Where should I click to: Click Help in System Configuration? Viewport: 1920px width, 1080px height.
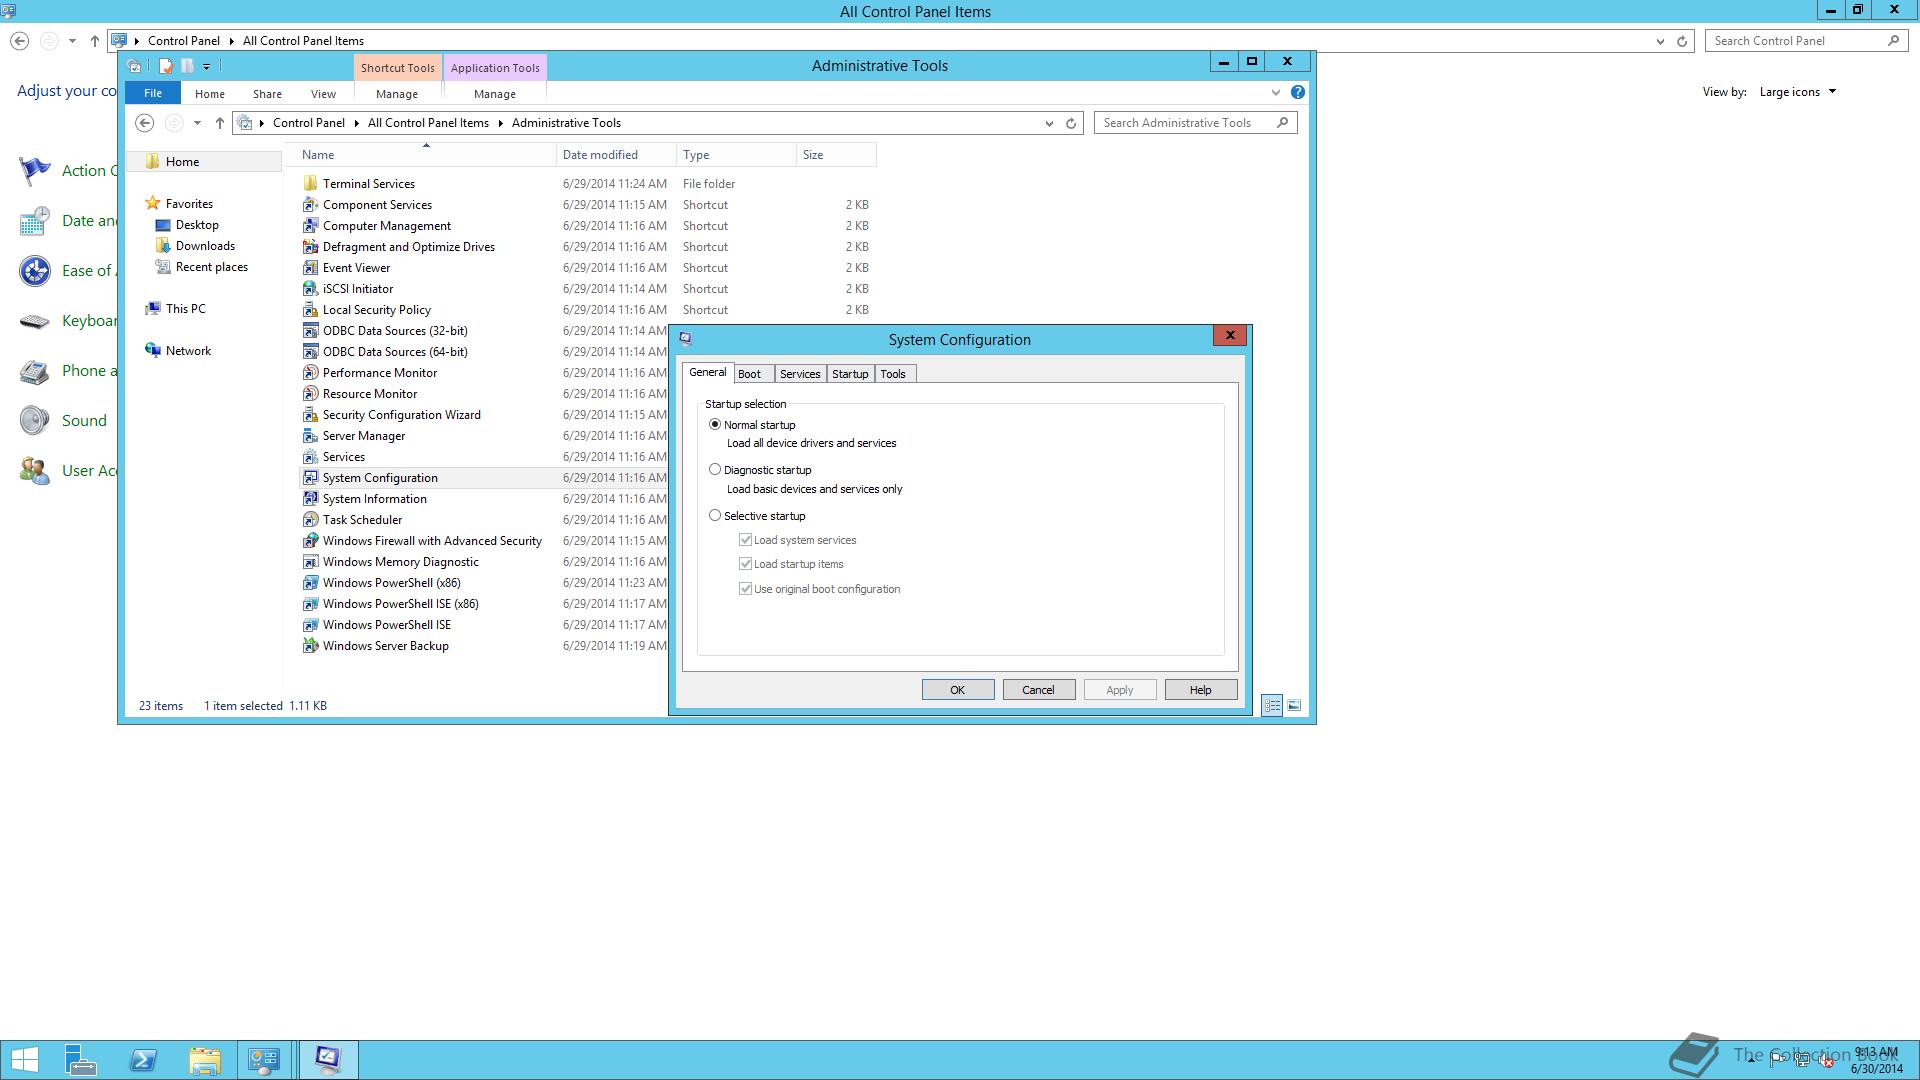tap(1200, 690)
